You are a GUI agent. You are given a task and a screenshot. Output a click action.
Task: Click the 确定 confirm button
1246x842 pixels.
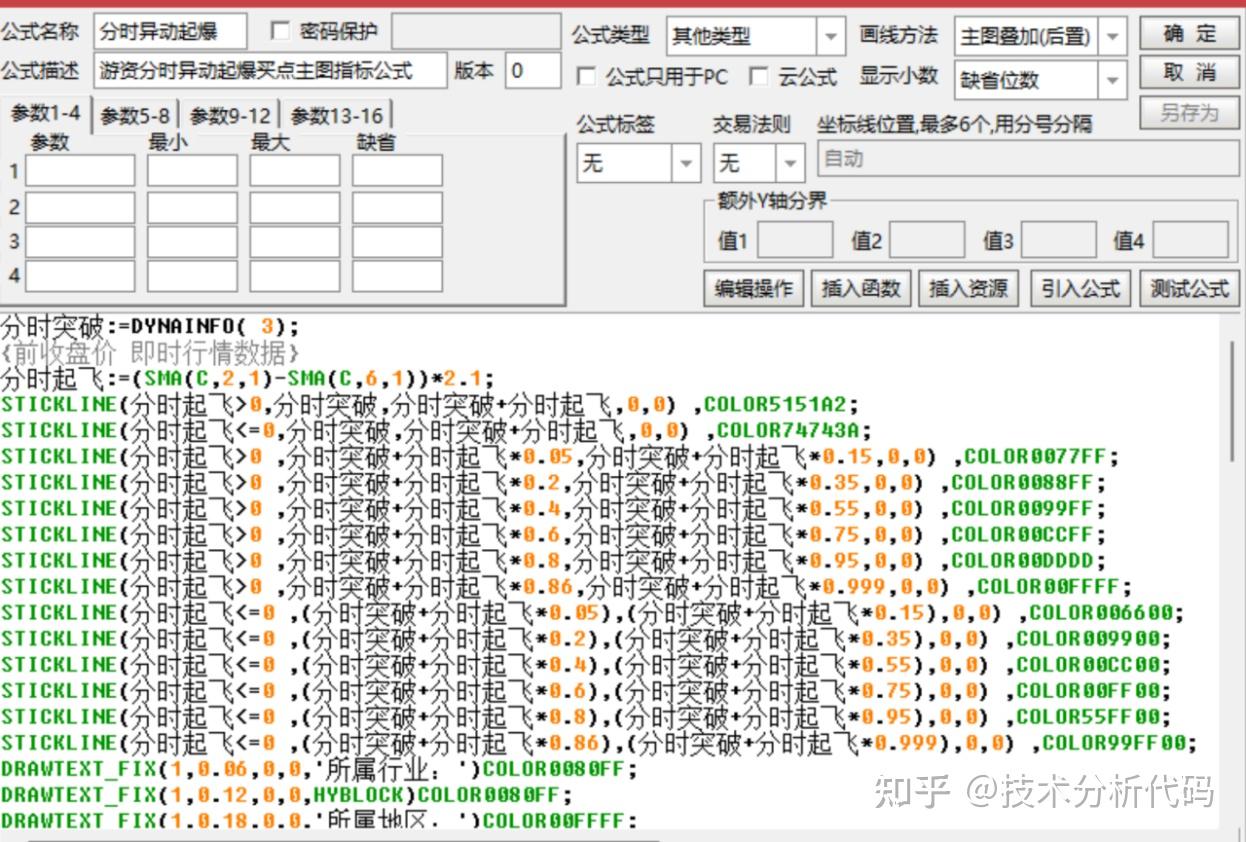point(1189,33)
